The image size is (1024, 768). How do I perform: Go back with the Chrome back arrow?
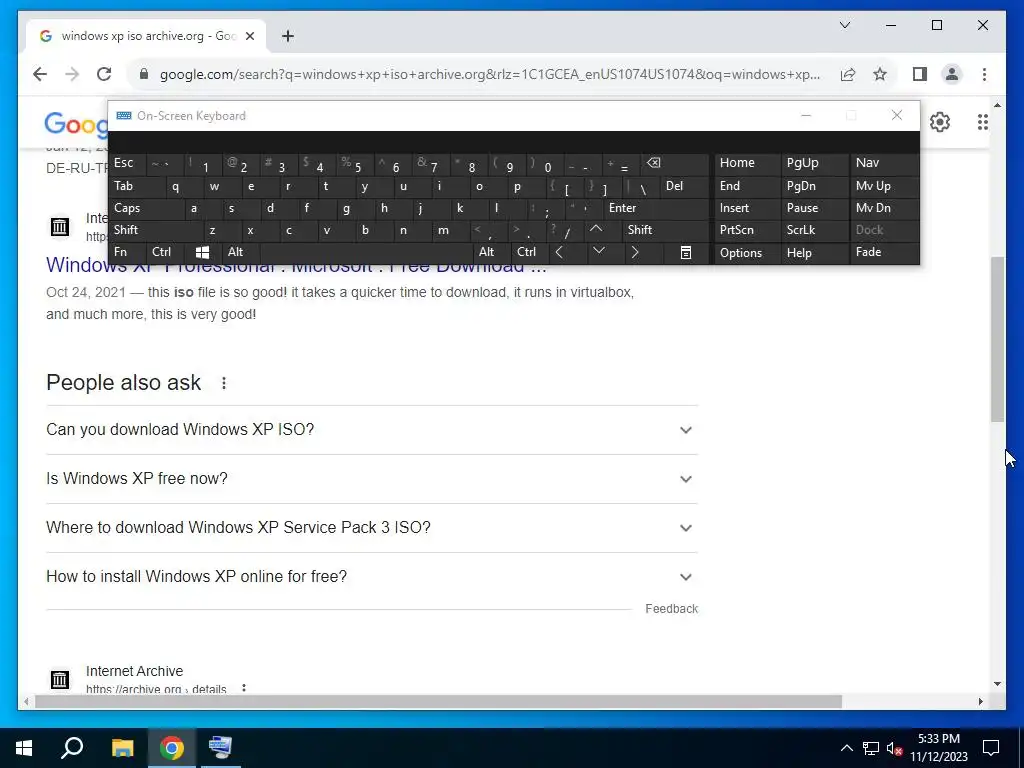pos(40,74)
